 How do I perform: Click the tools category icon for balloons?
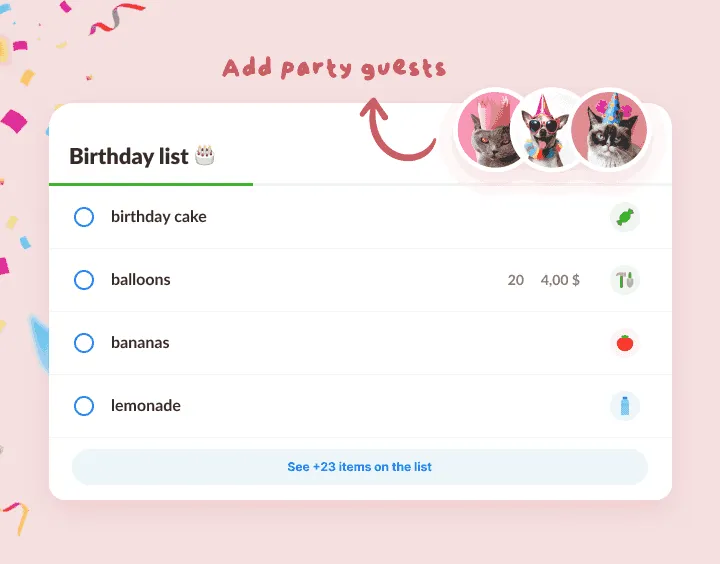[624, 280]
